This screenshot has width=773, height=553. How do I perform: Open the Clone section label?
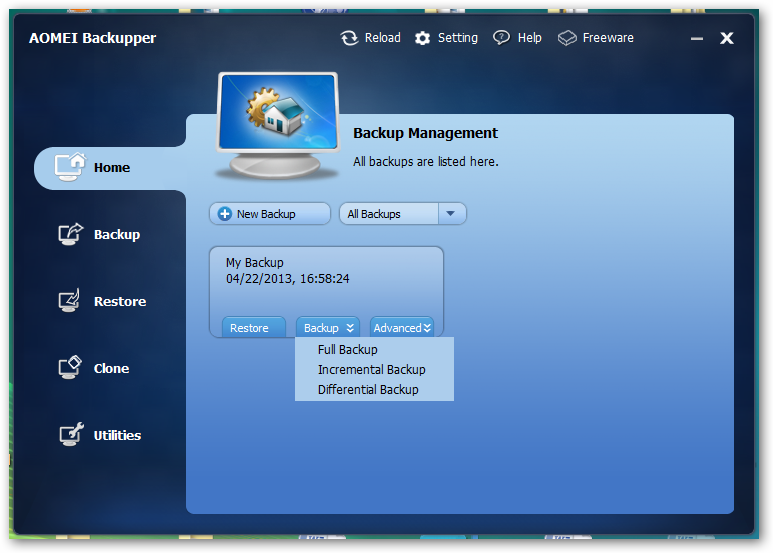tap(111, 368)
